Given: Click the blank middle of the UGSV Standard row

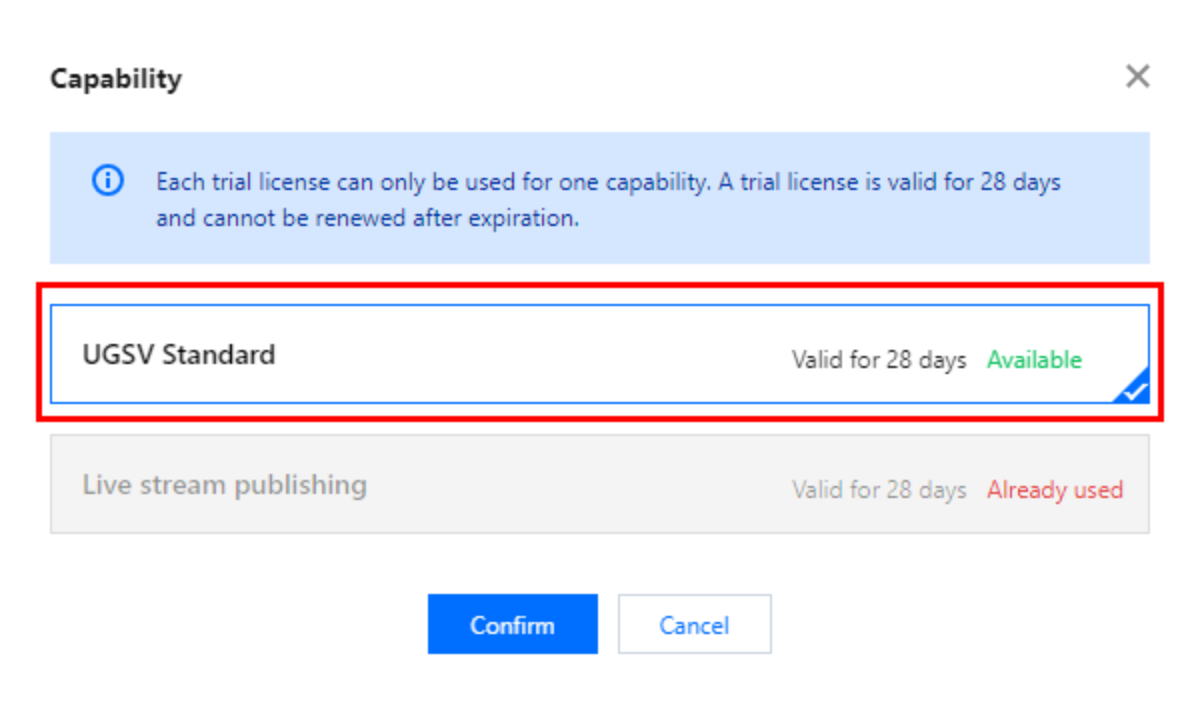Looking at the screenshot, I should 530,355.
